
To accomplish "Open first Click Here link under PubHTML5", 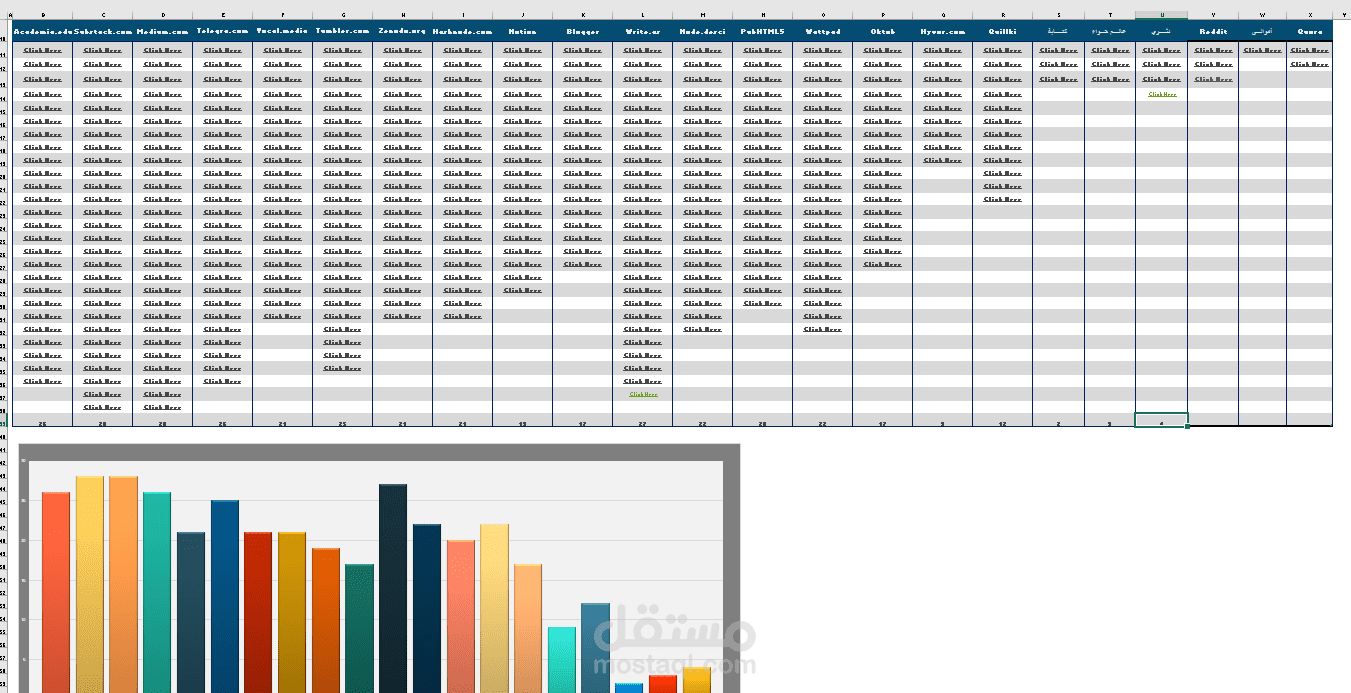I will click(x=763, y=50).
